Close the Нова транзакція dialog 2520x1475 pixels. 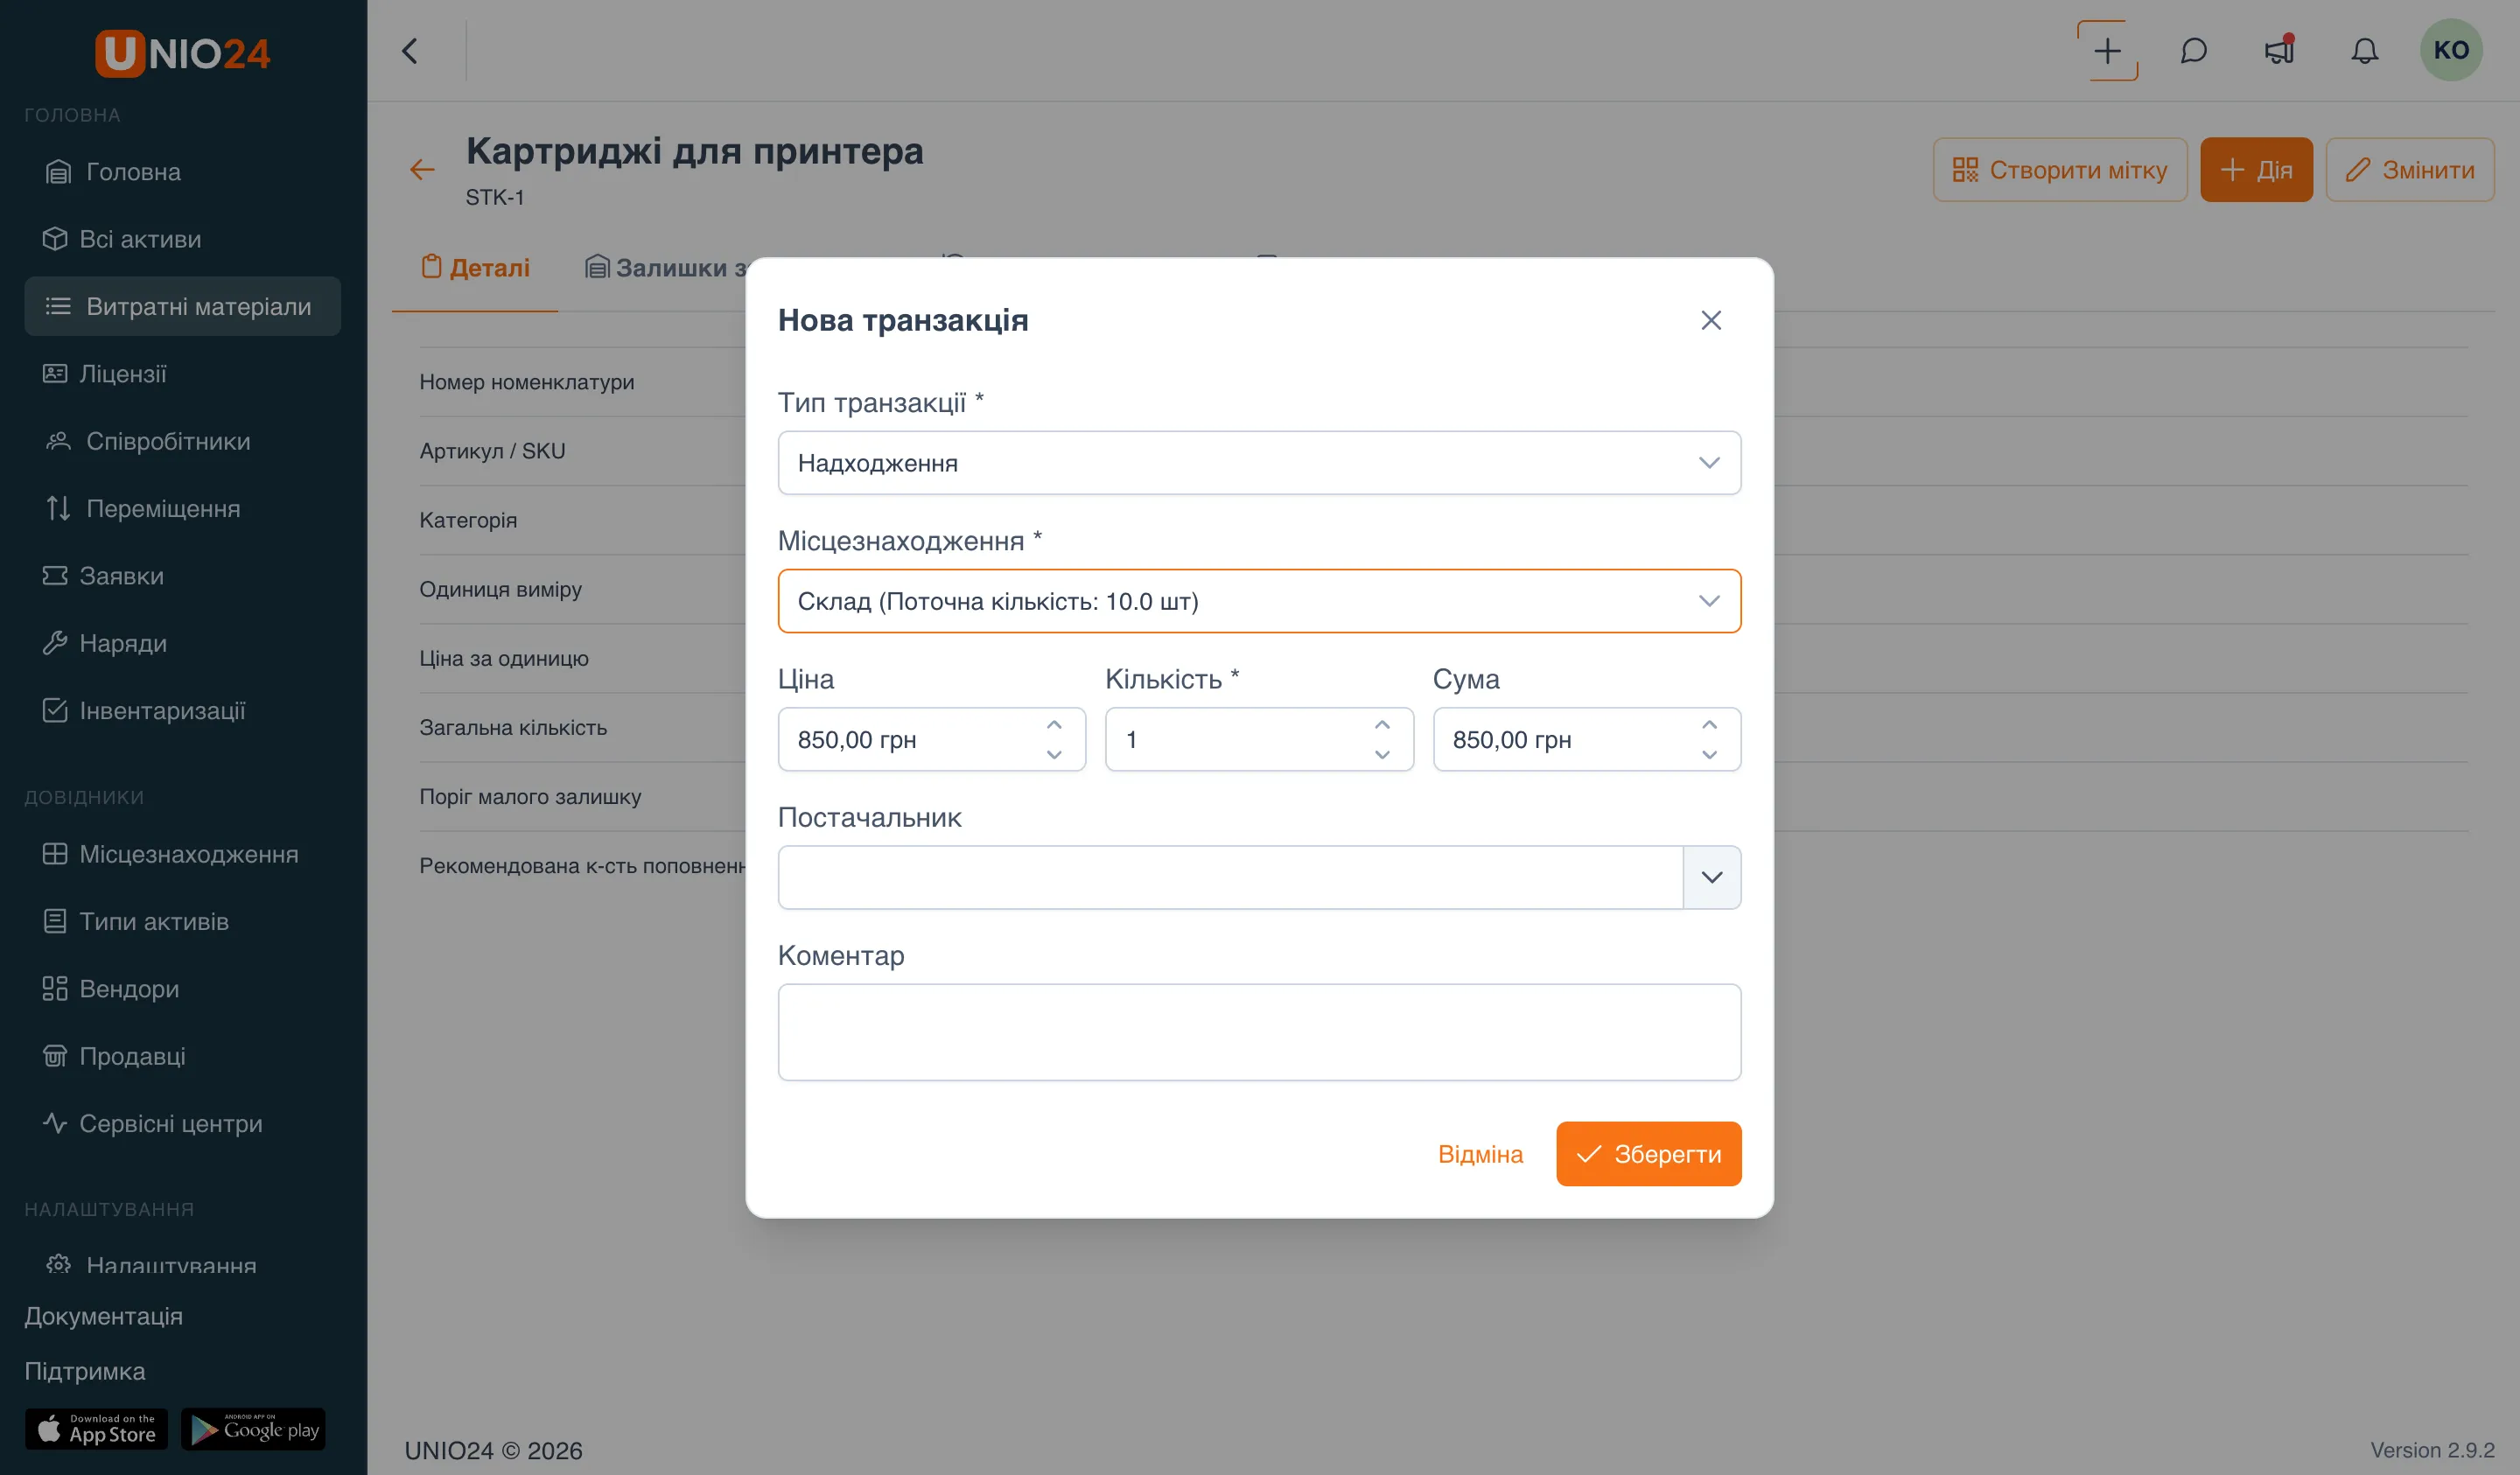click(1710, 320)
